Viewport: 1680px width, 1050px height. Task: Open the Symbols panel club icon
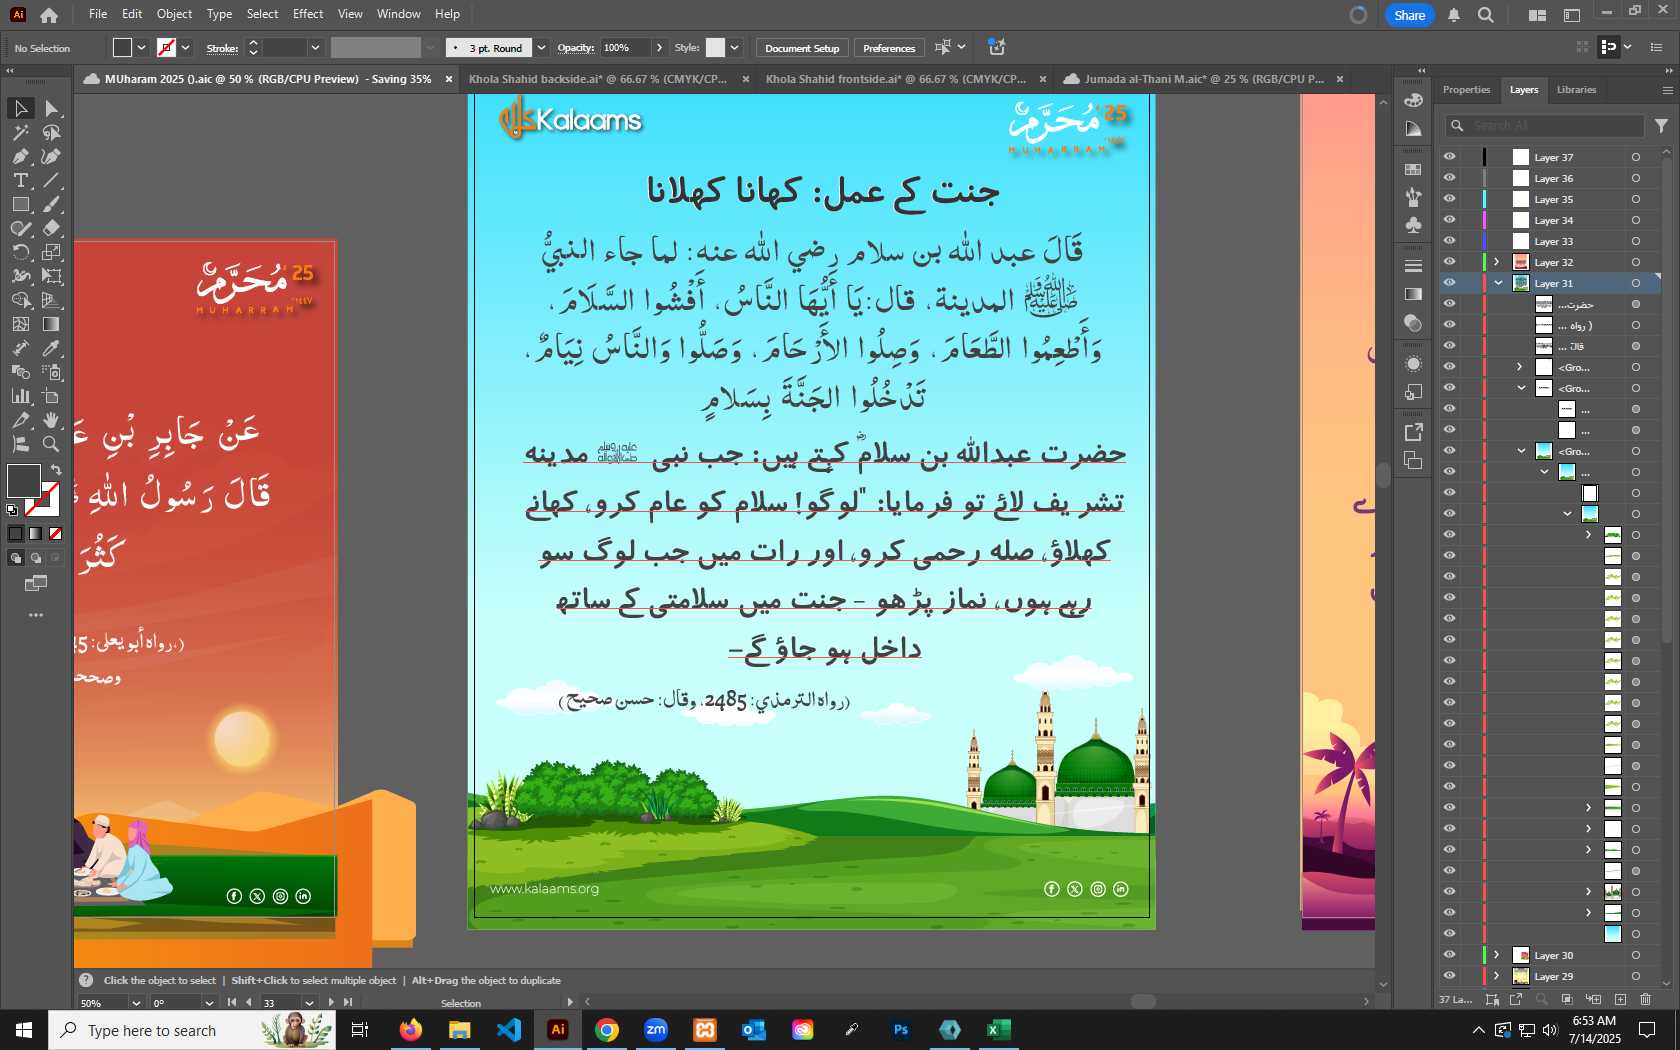(x=1413, y=225)
